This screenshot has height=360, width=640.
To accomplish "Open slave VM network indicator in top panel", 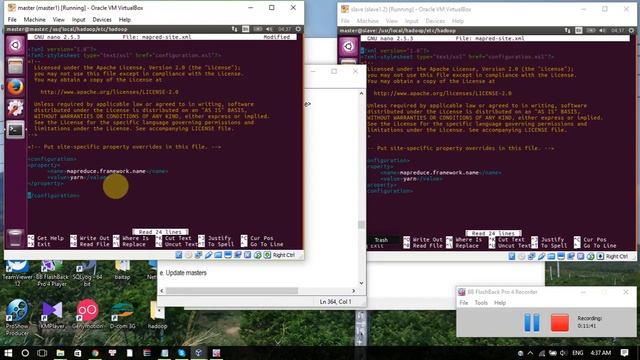I will coord(567,31).
